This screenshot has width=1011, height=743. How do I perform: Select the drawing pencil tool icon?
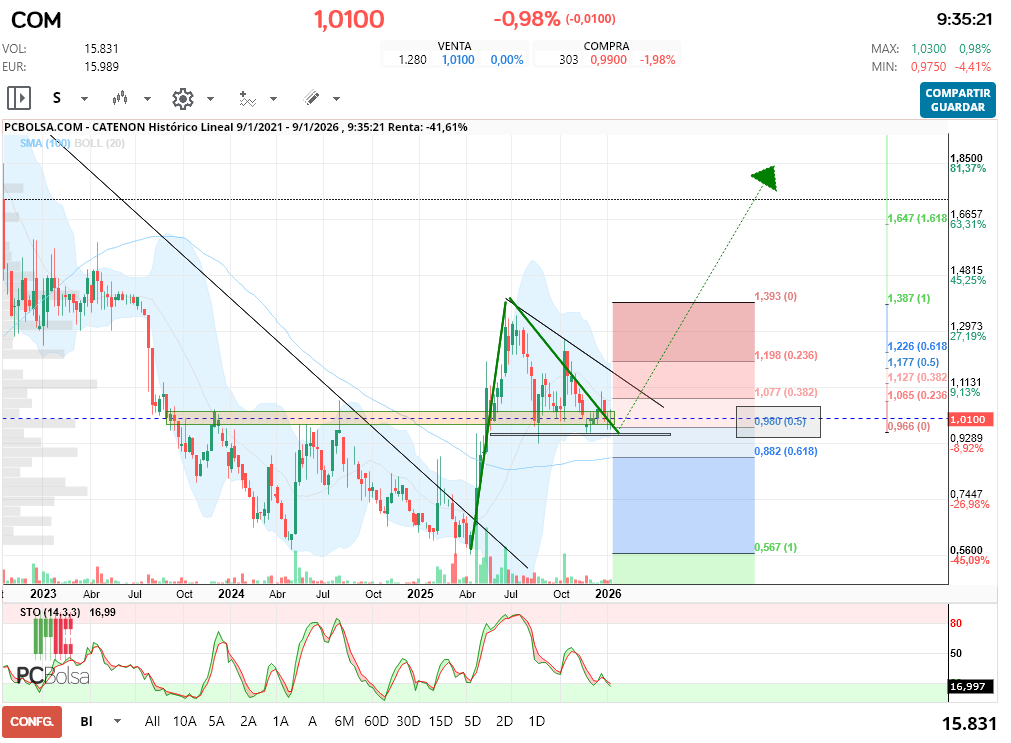point(311,98)
